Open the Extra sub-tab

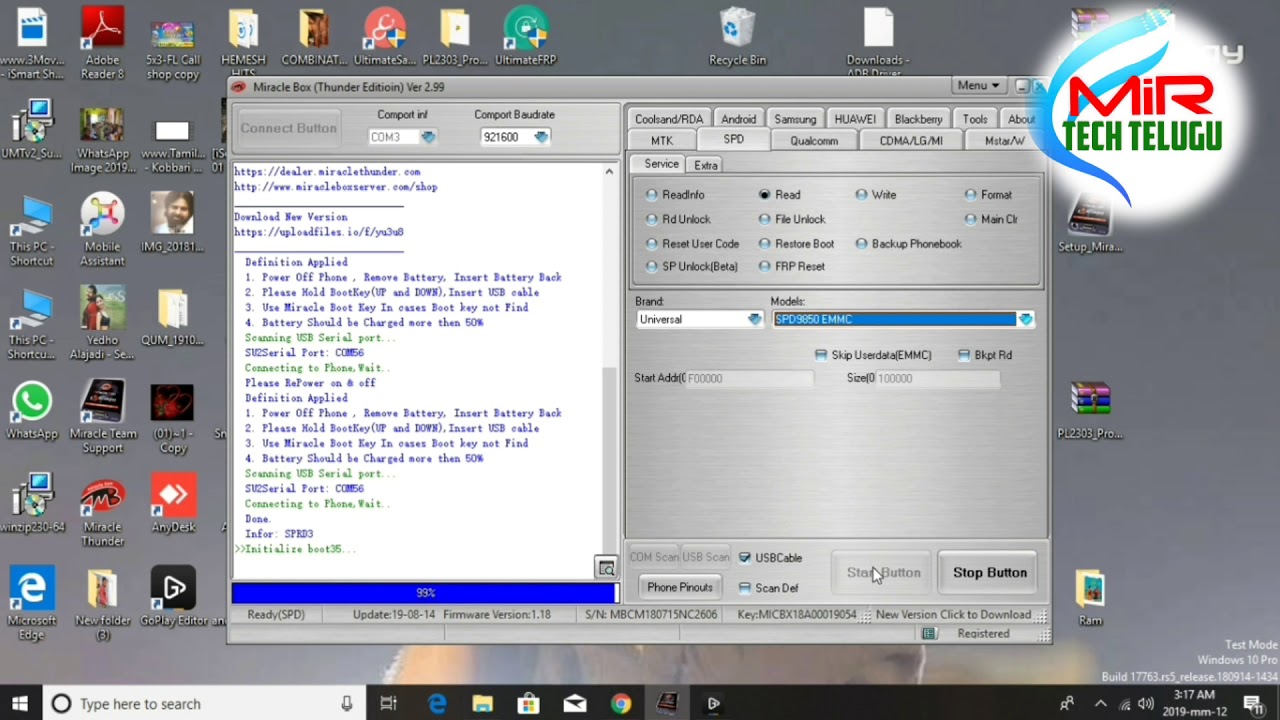[706, 165]
